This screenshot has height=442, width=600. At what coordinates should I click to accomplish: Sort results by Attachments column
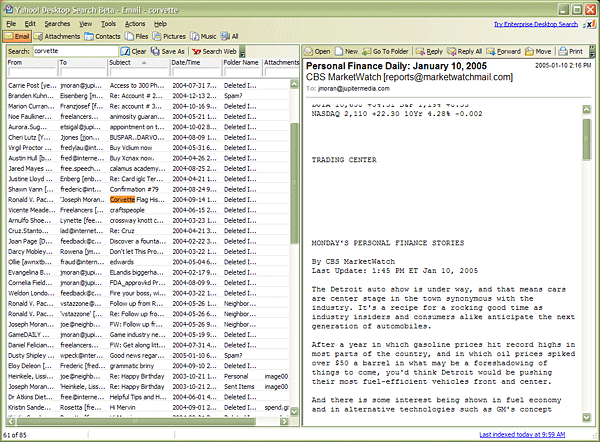tap(281, 62)
